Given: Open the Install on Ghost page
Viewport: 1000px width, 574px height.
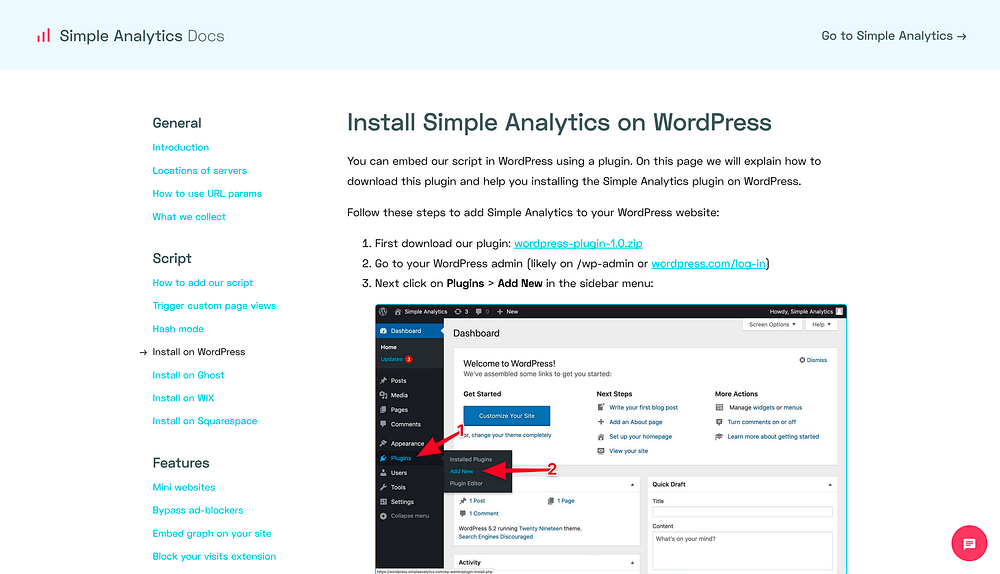Looking at the screenshot, I should (x=188, y=375).
